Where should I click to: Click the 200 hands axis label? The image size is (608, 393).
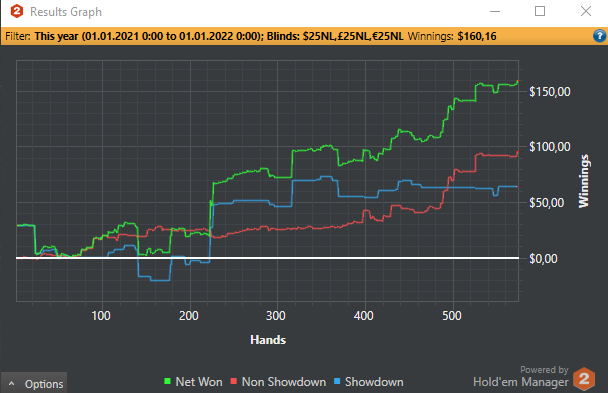coord(189,316)
